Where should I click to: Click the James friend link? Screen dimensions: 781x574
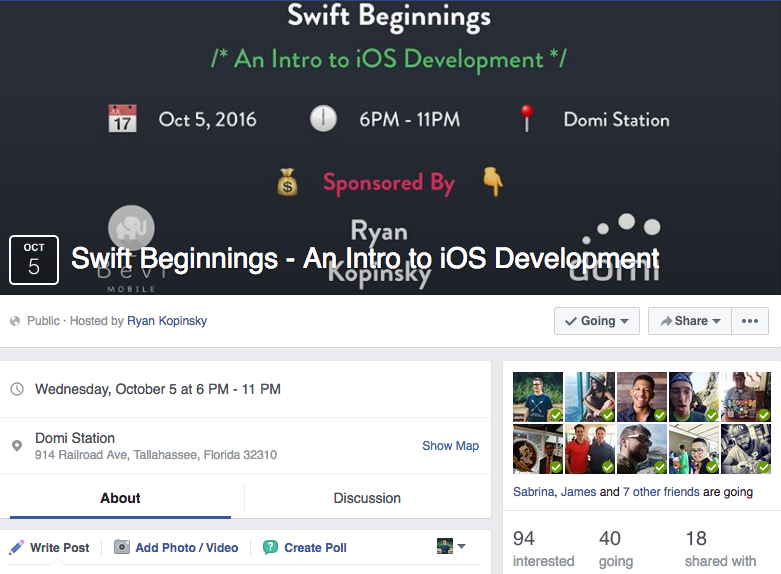pyautogui.click(x=578, y=492)
